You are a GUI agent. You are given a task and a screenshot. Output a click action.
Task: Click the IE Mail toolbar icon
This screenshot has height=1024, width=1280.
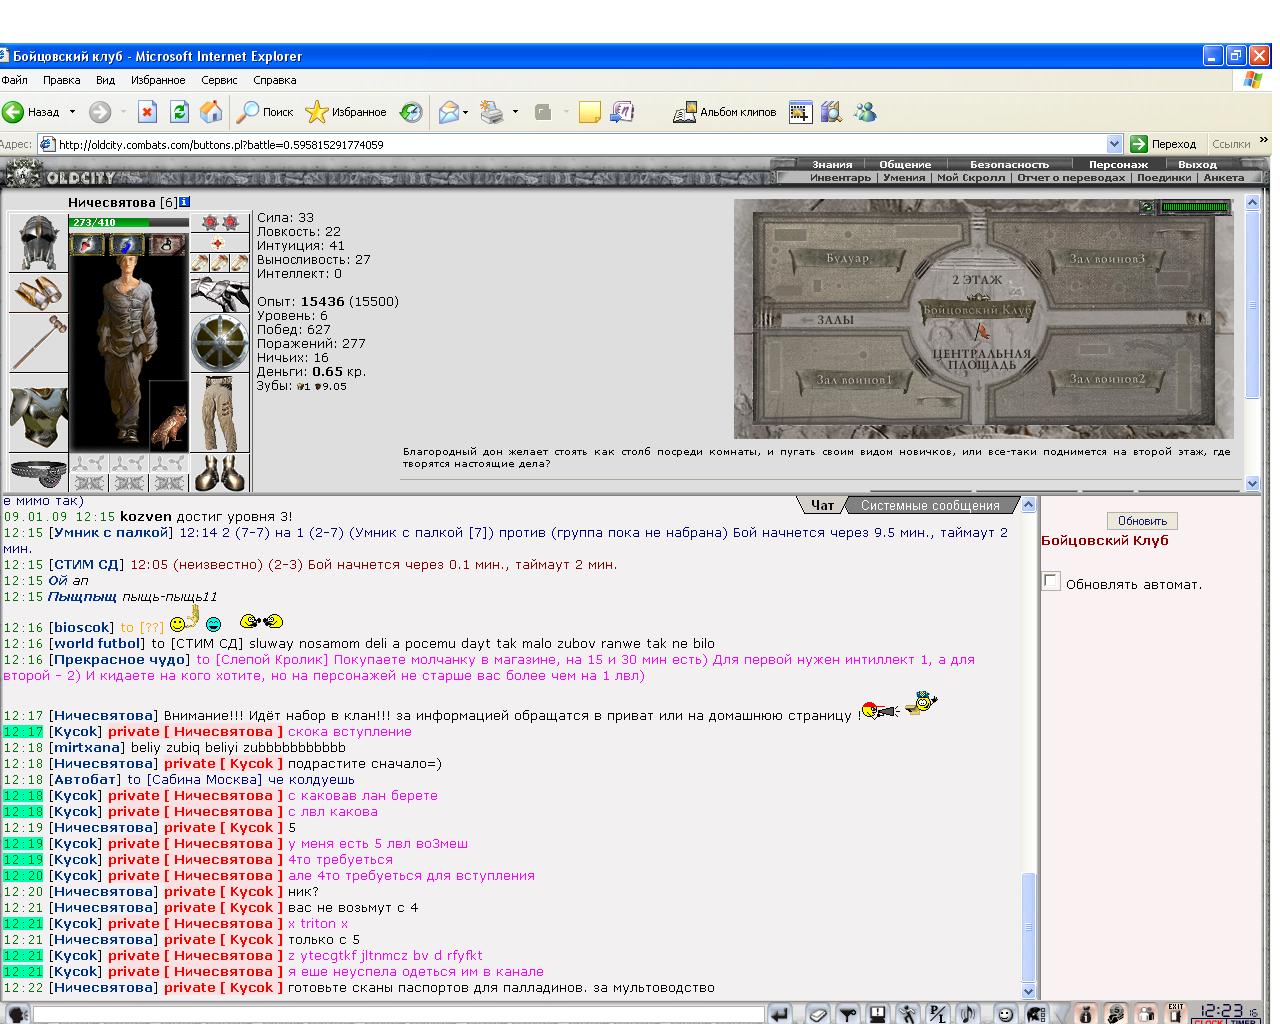(449, 112)
